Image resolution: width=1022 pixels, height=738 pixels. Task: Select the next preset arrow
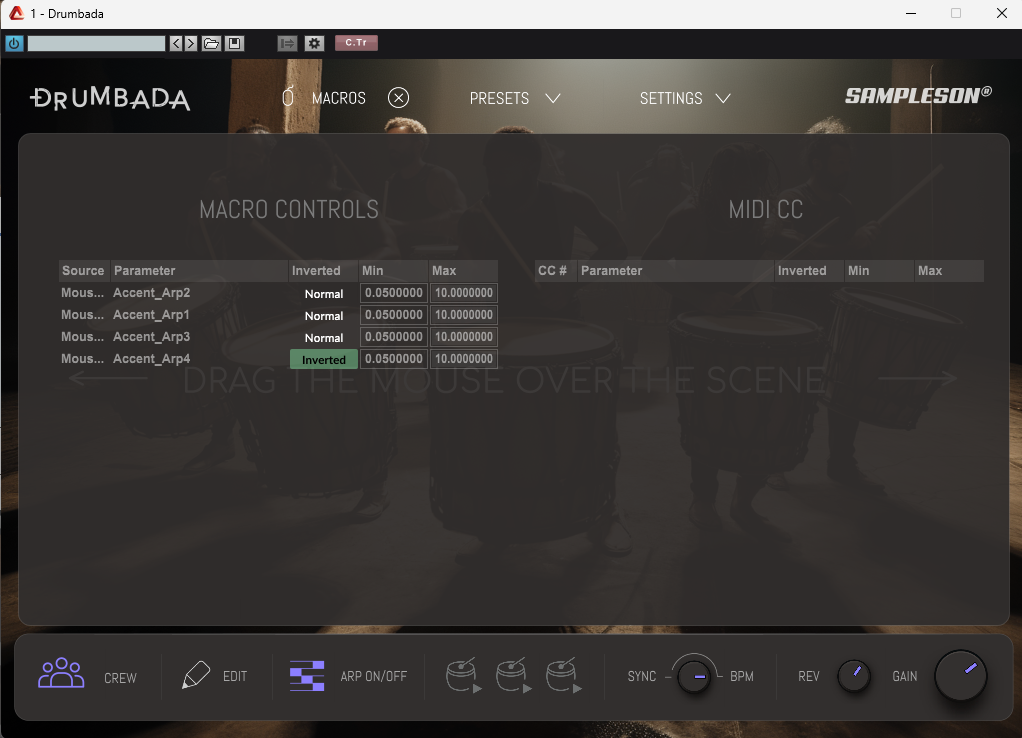[190, 44]
